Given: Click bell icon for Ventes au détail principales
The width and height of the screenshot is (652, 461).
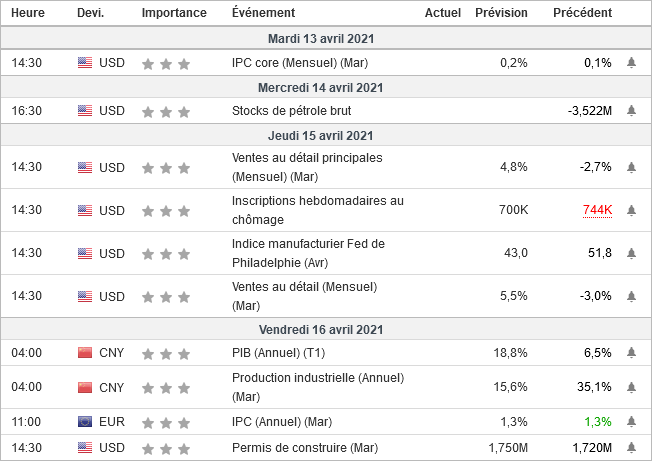Looking at the screenshot, I should pos(631,167).
